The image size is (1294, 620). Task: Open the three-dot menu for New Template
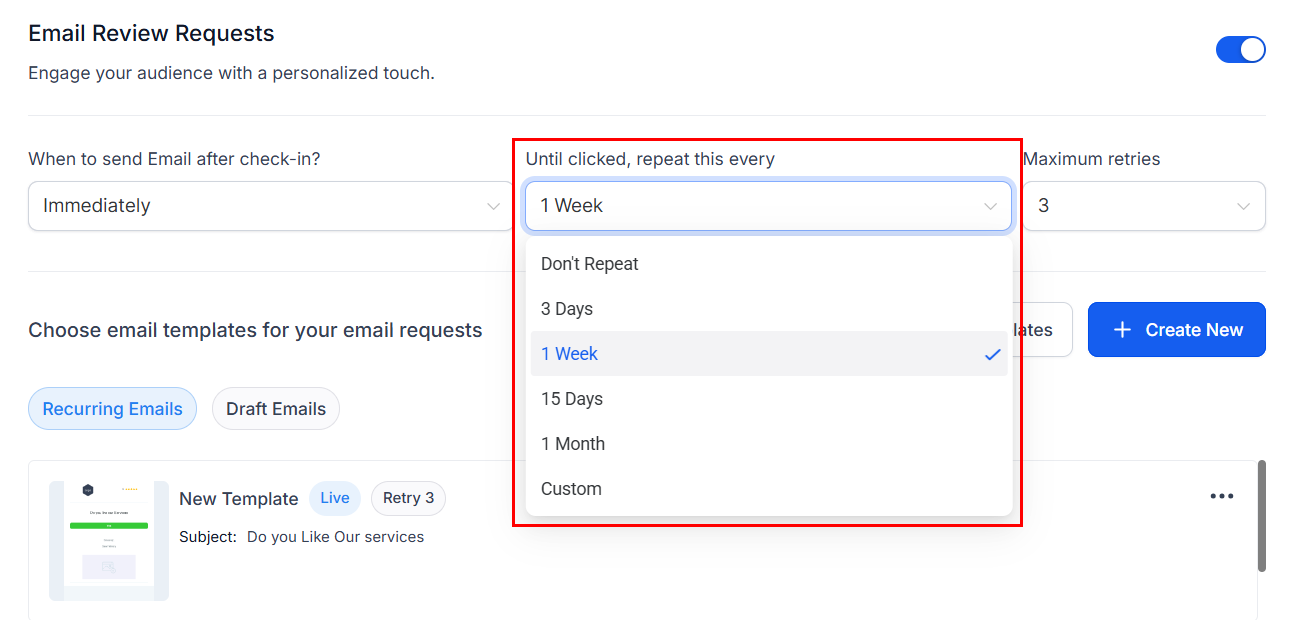(x=1221, y=496)
